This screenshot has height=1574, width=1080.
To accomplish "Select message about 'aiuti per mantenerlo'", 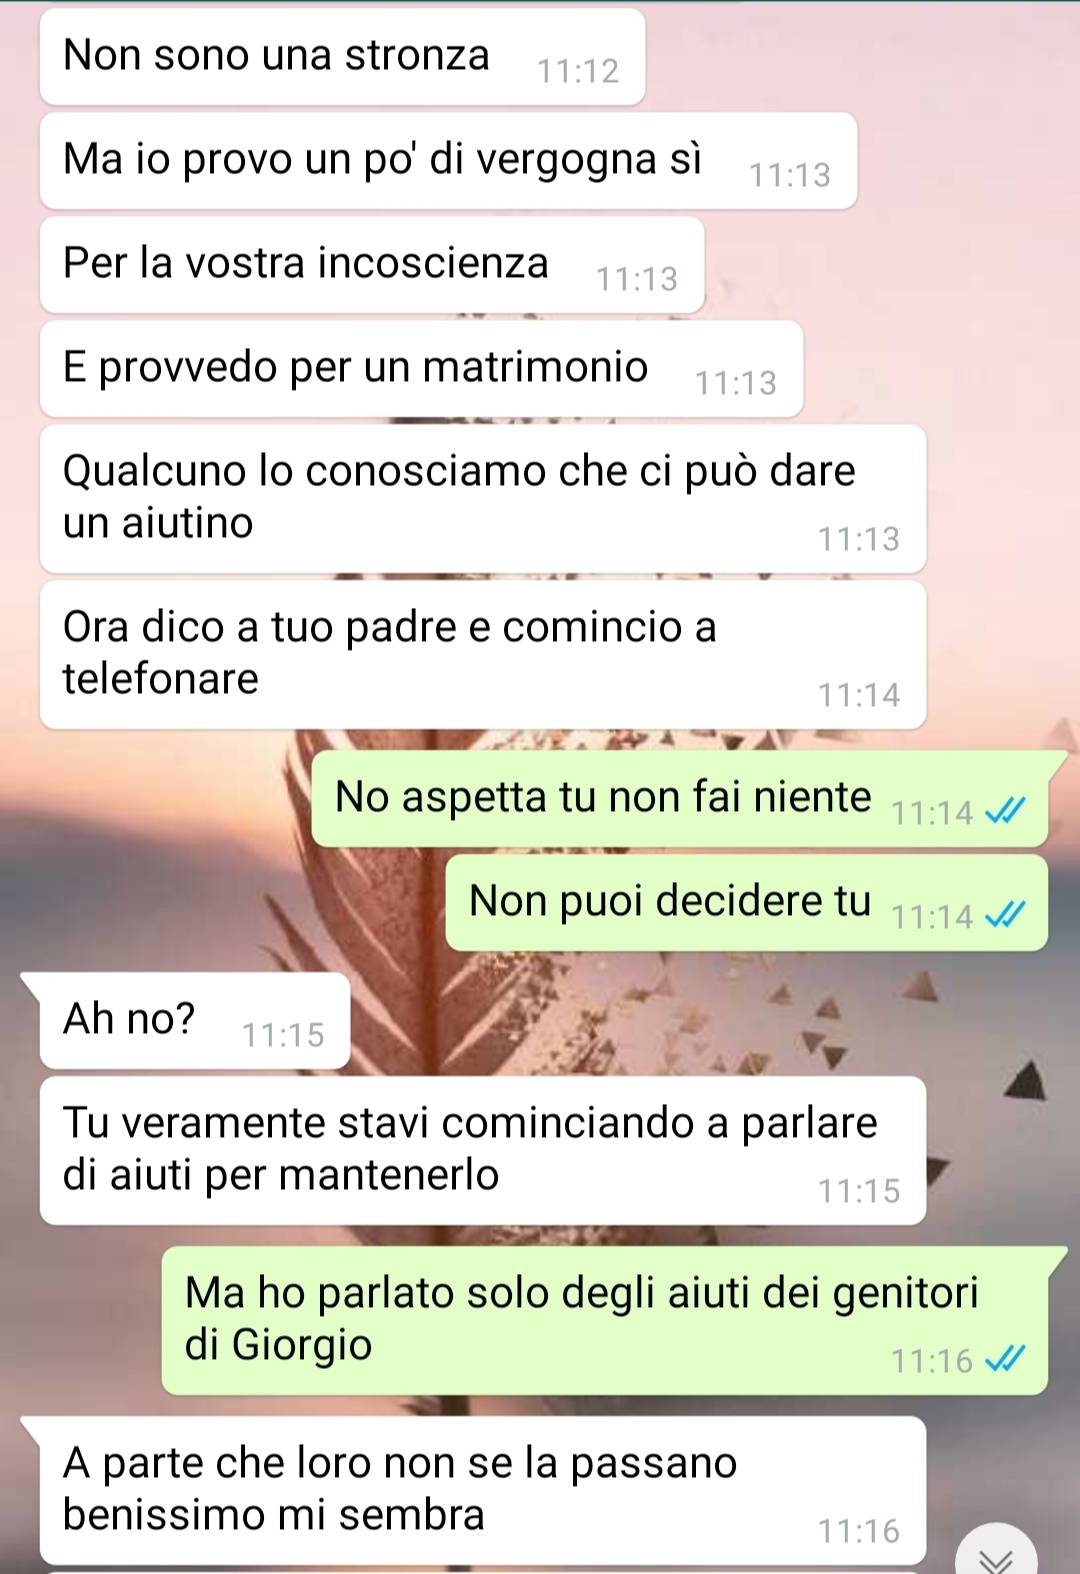I will click(483, 1150).
